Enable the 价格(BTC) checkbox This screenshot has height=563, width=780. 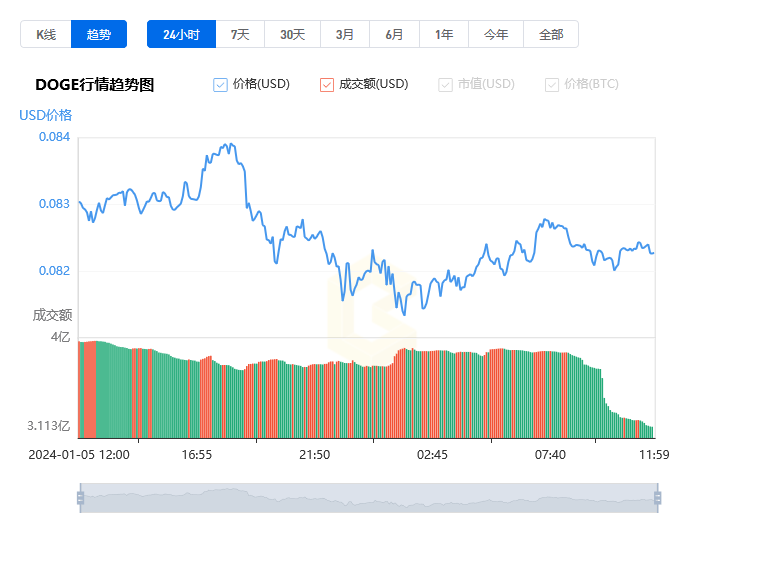[552, 85]
